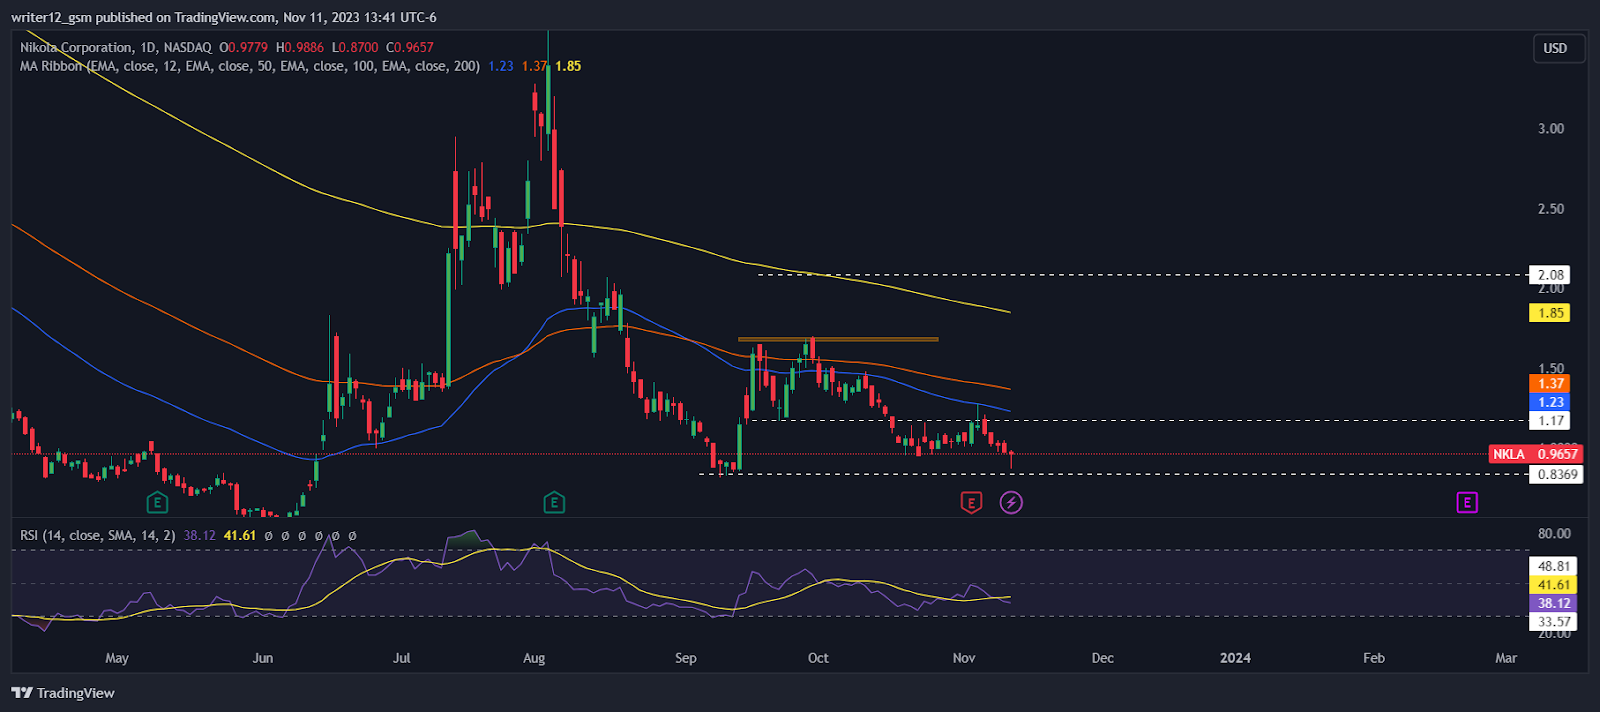Click the Nov label on the time axis
This screenshot has width=1600, height=712.
coord(964,658)
